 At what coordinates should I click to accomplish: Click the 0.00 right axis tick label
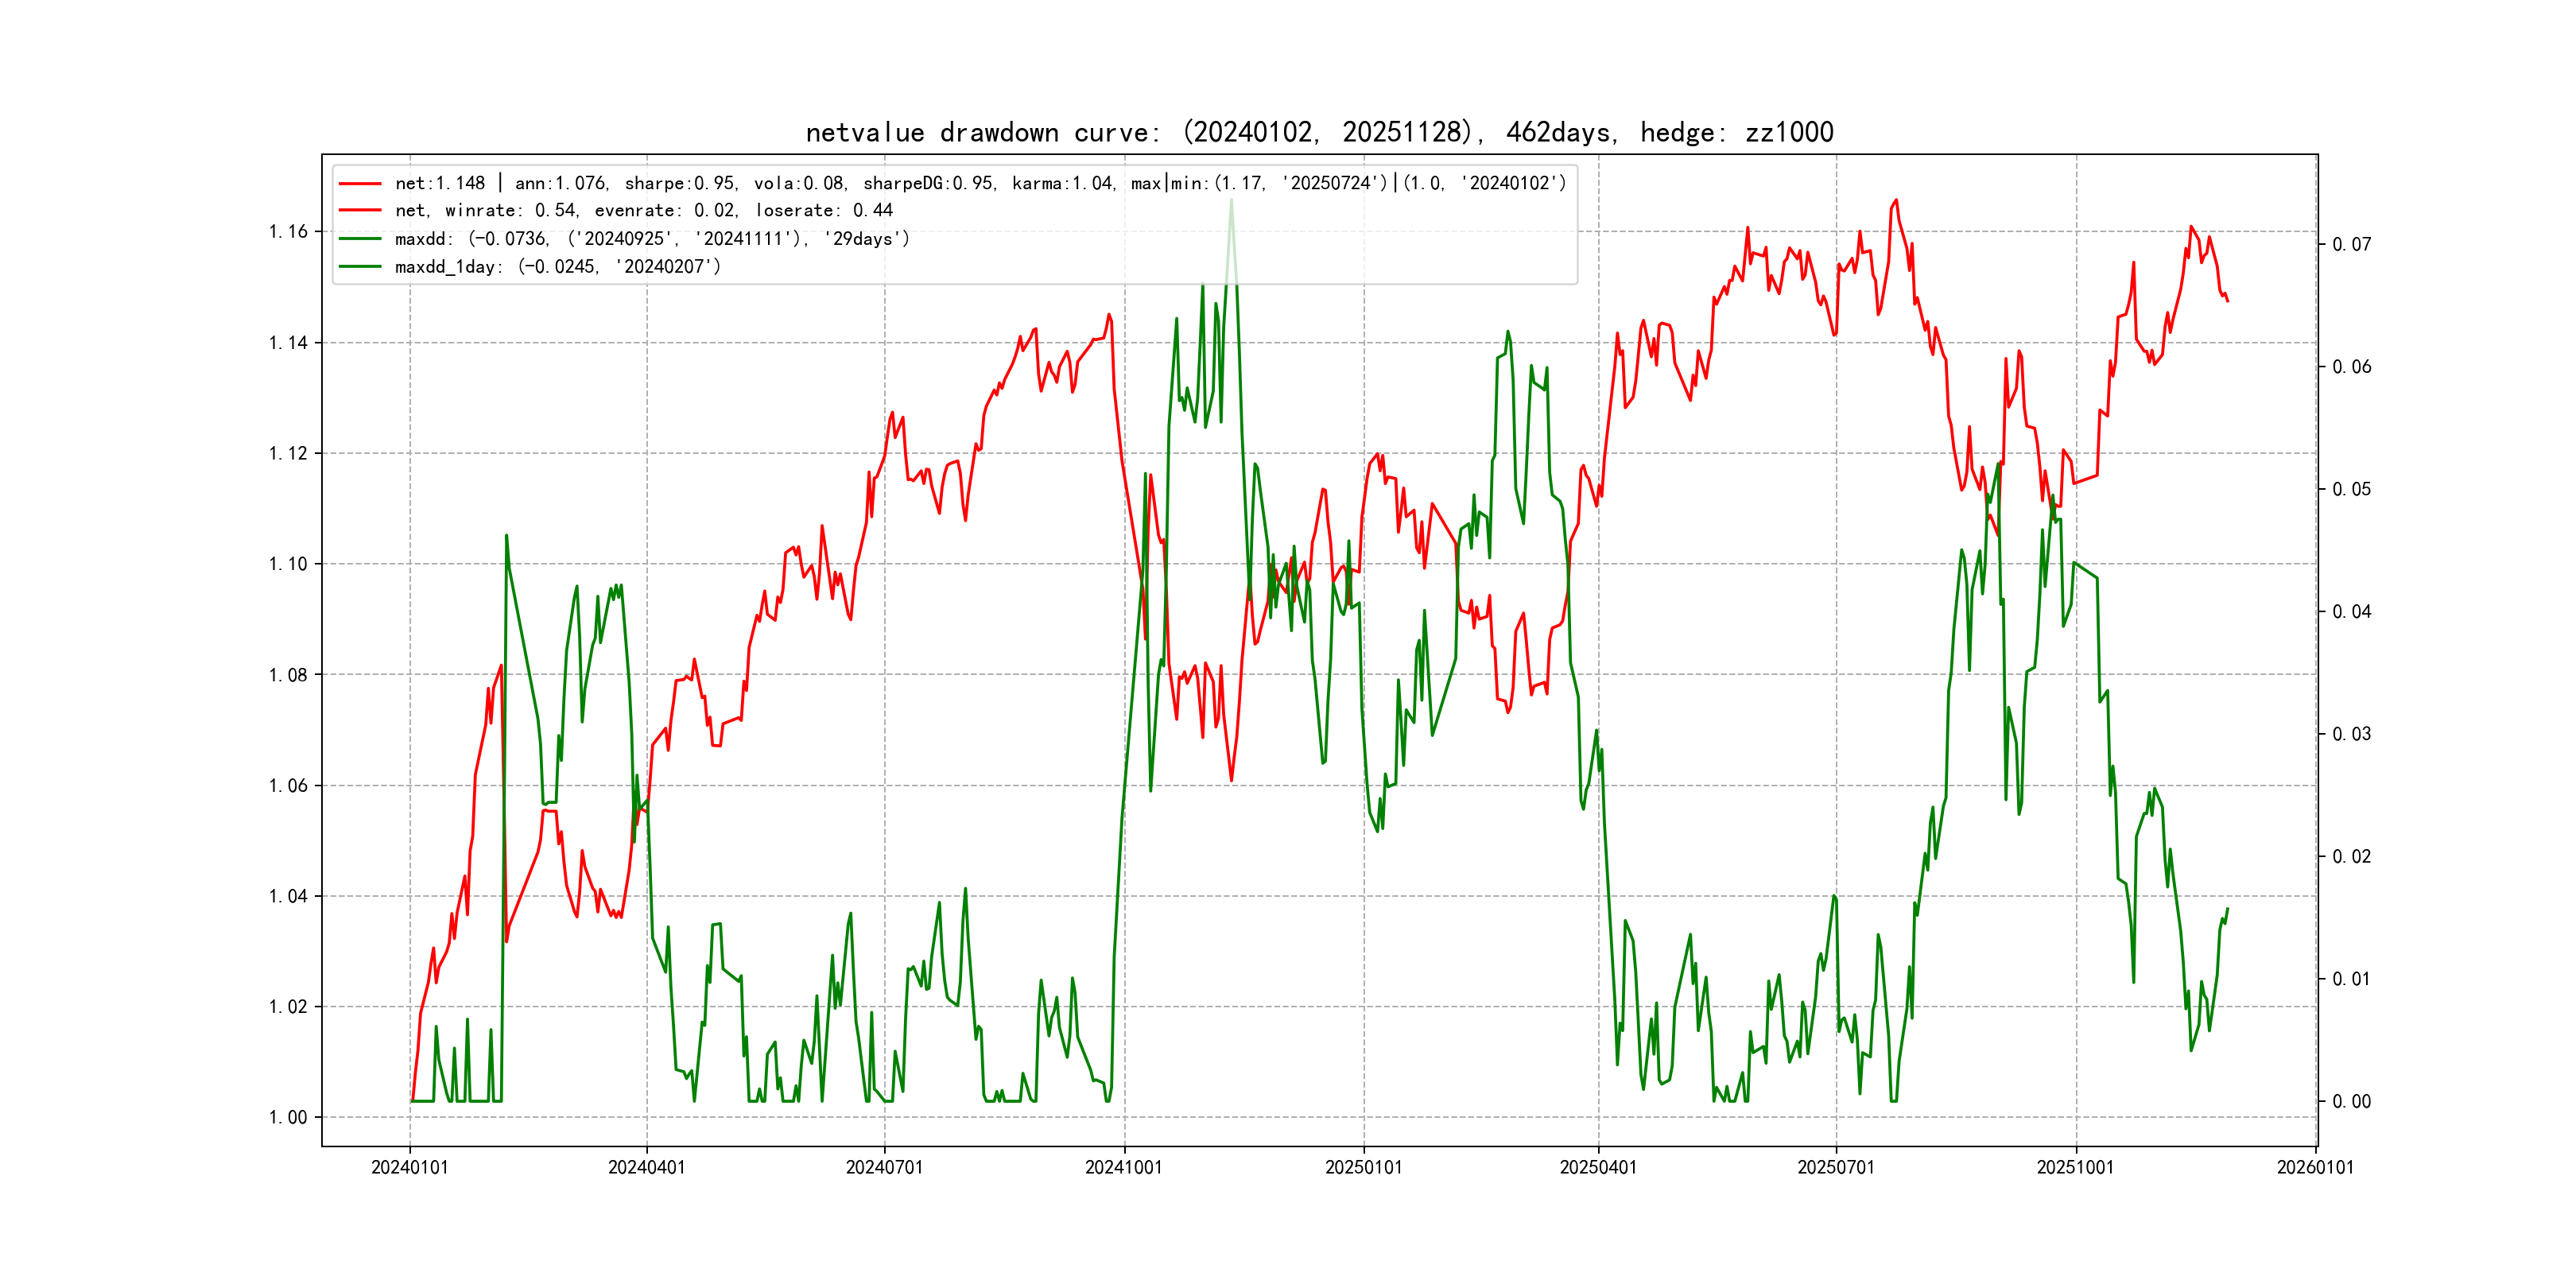click(x=2351, y=1102)
